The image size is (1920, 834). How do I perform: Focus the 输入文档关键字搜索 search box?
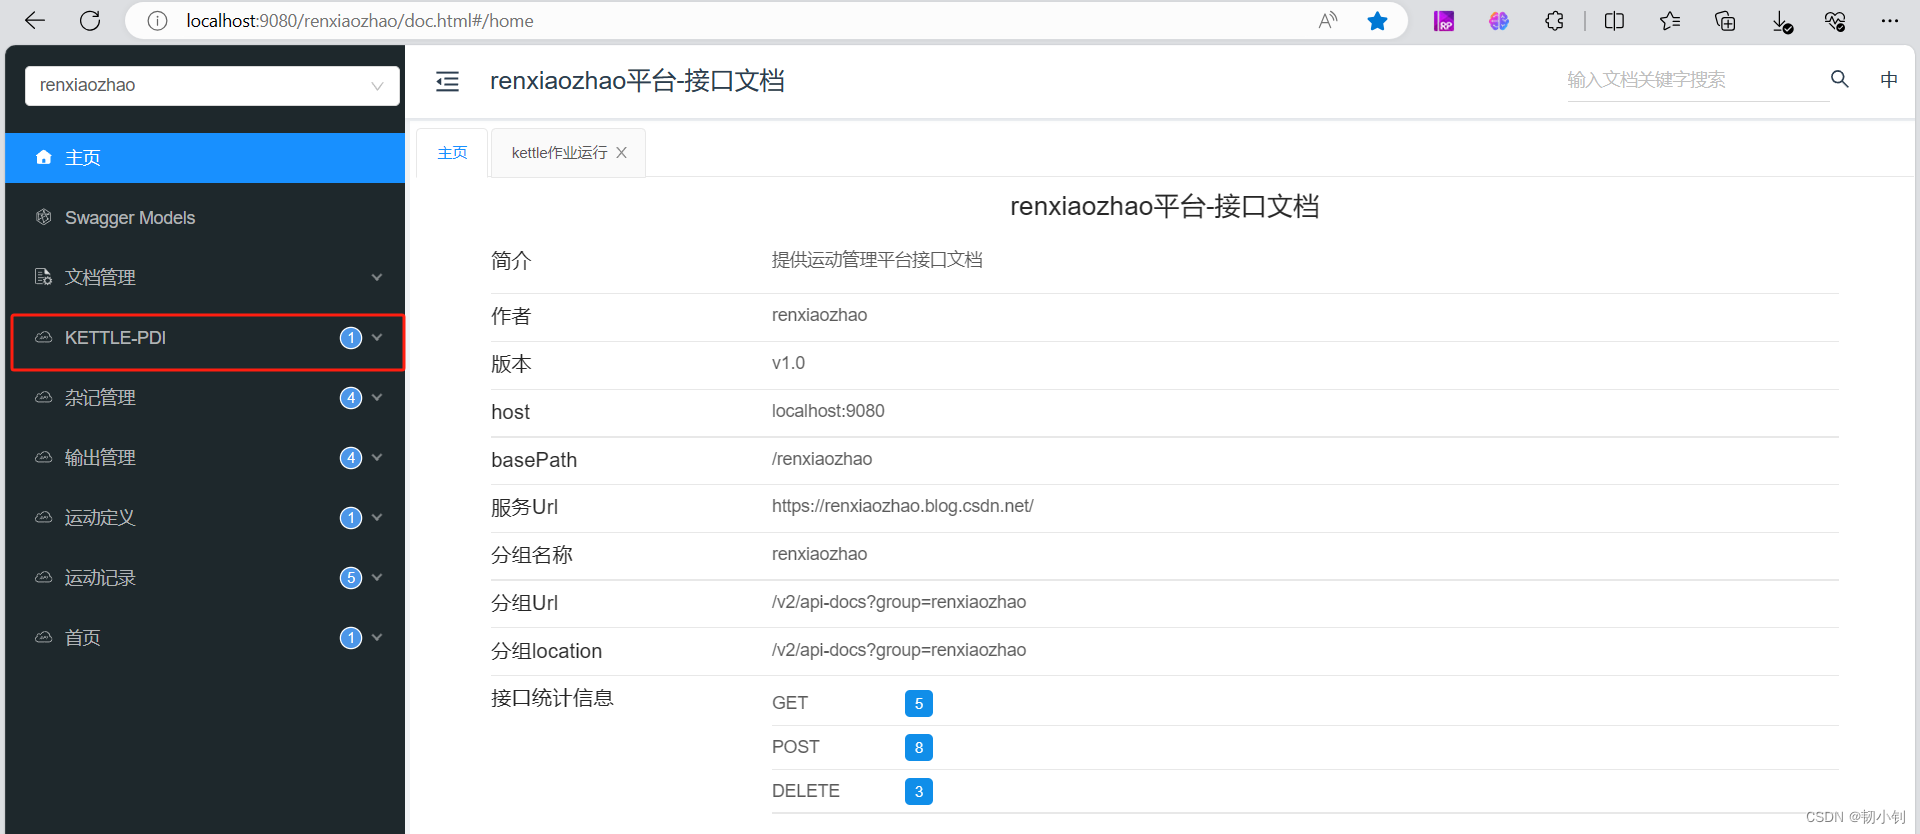(x=1697, y=80)
